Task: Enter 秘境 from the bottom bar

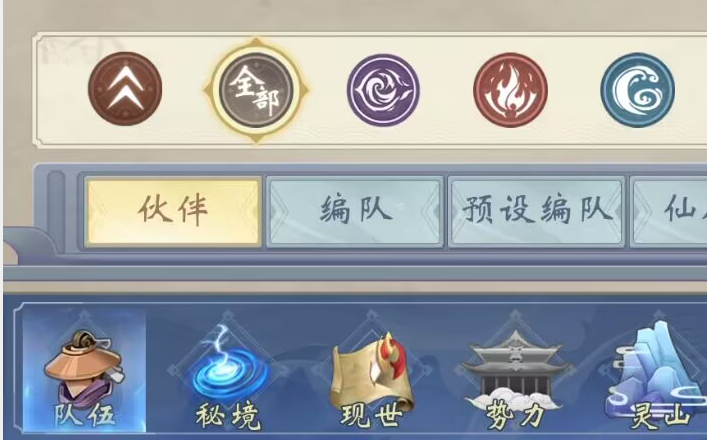Action: (229, 416)
